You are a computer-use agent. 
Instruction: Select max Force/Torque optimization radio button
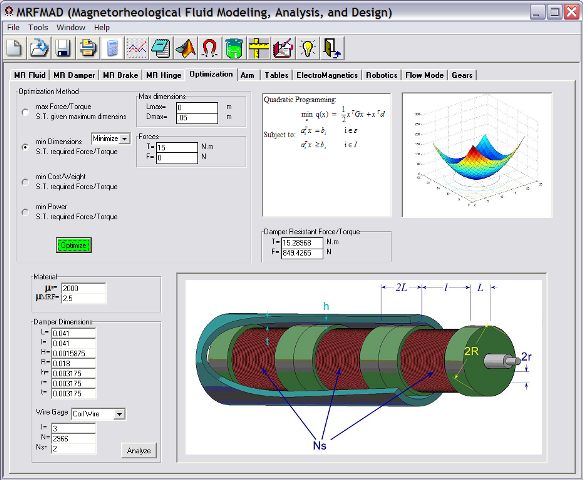pyautogui.click(x=25, y=112)
